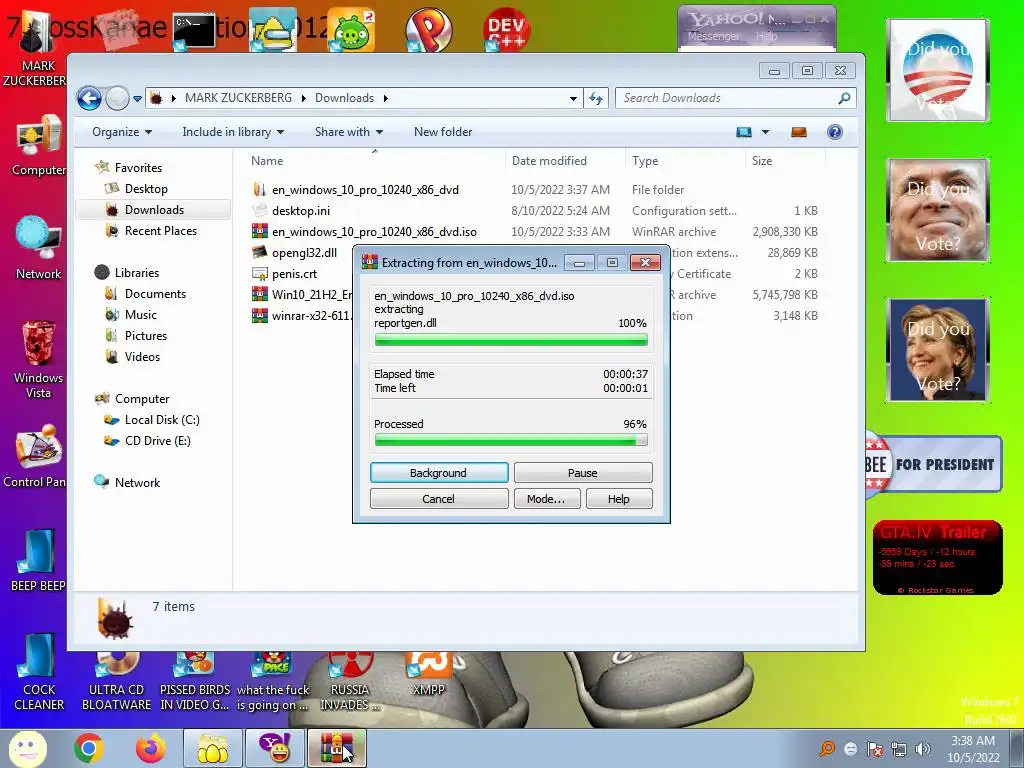
Task: Open XMPP desktop shortcut
Action: point(429,674)
